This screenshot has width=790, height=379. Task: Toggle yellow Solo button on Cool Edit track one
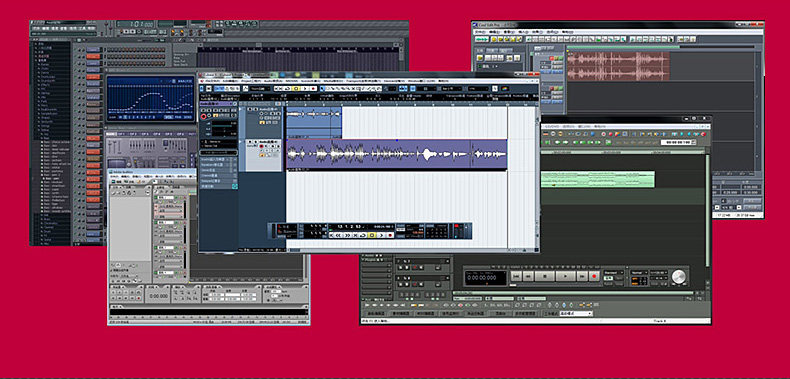pyautogui.click(x=556, y=58)
